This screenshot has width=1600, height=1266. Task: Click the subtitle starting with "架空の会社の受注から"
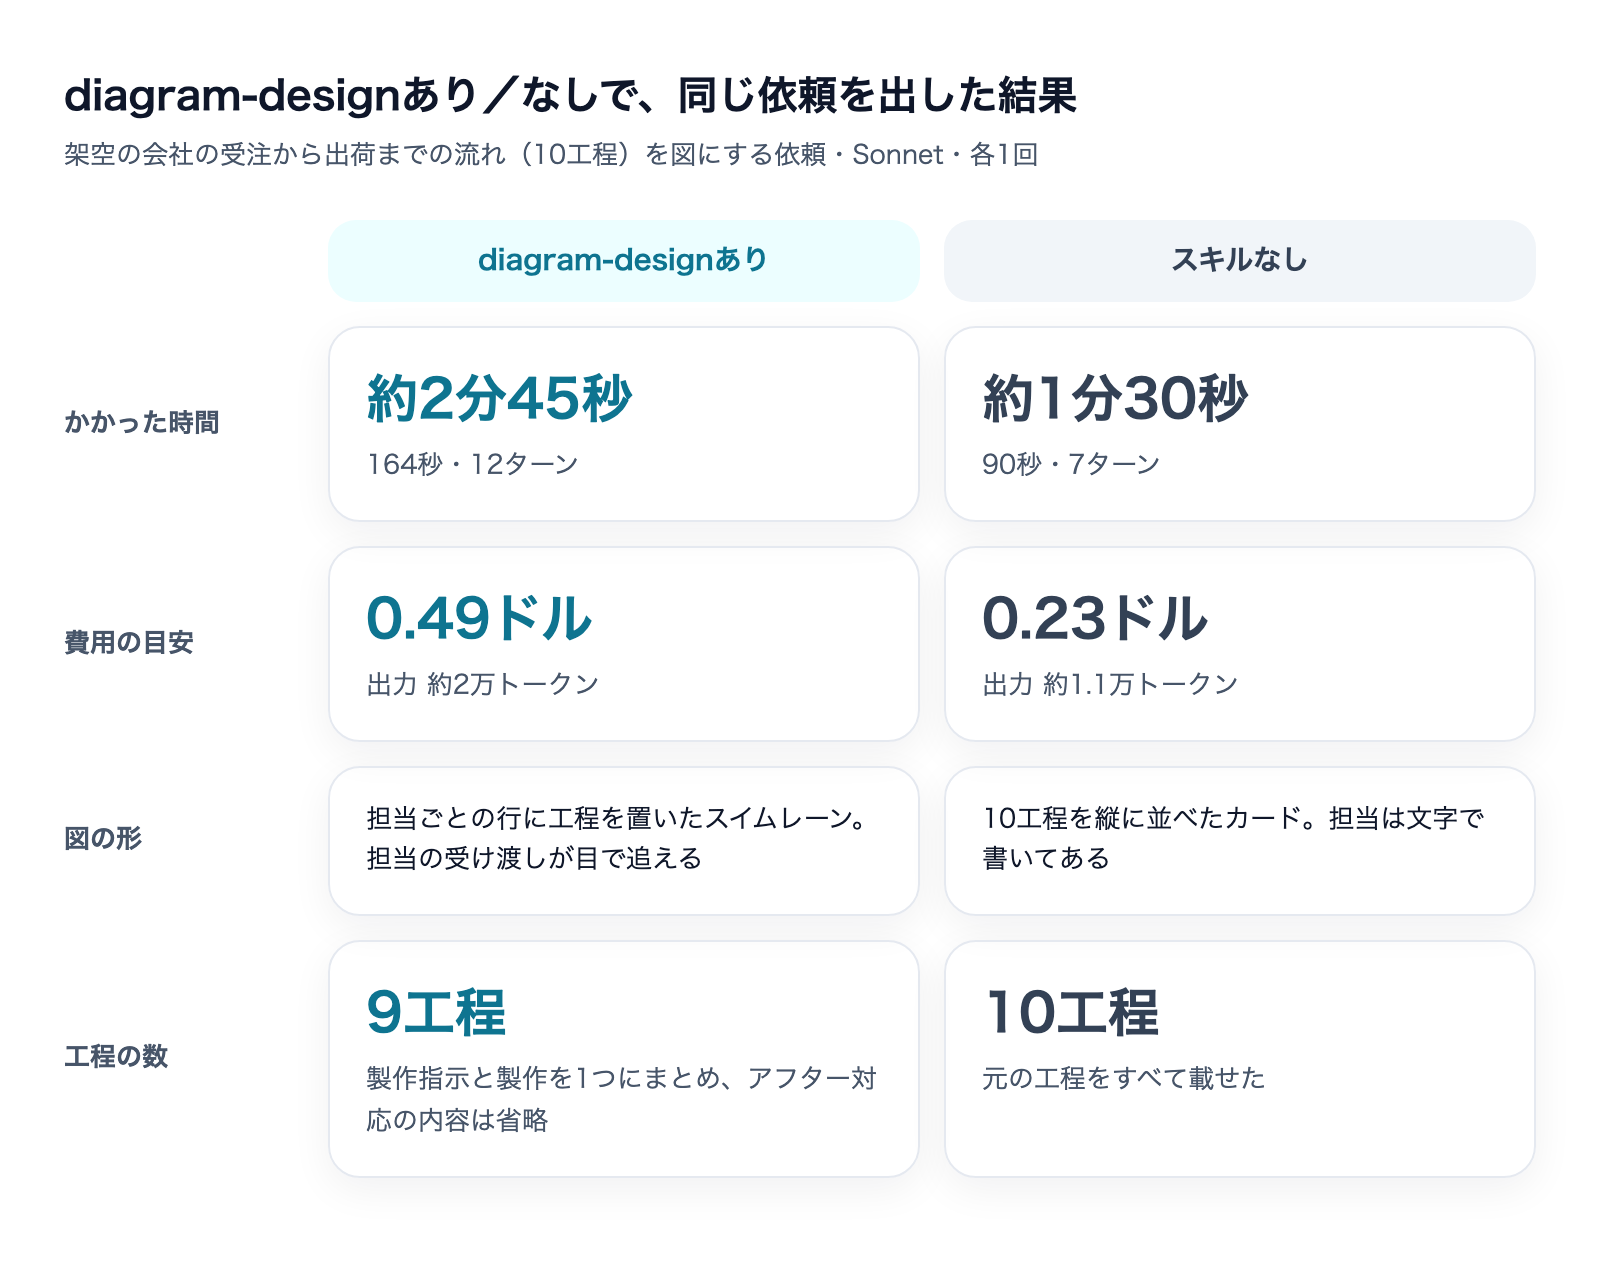[x=551, y=154]
